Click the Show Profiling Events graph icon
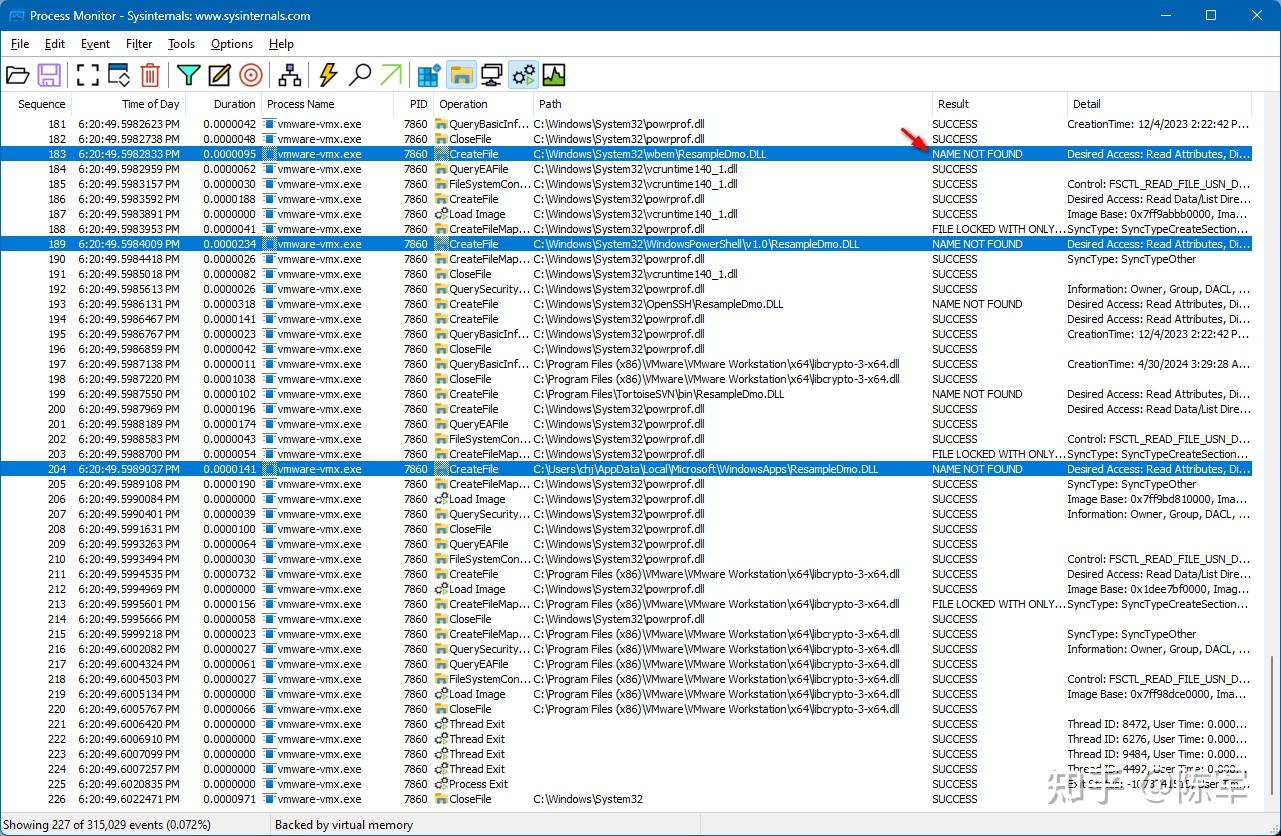The image size is (1281, 836). click(x=553, y=74)
